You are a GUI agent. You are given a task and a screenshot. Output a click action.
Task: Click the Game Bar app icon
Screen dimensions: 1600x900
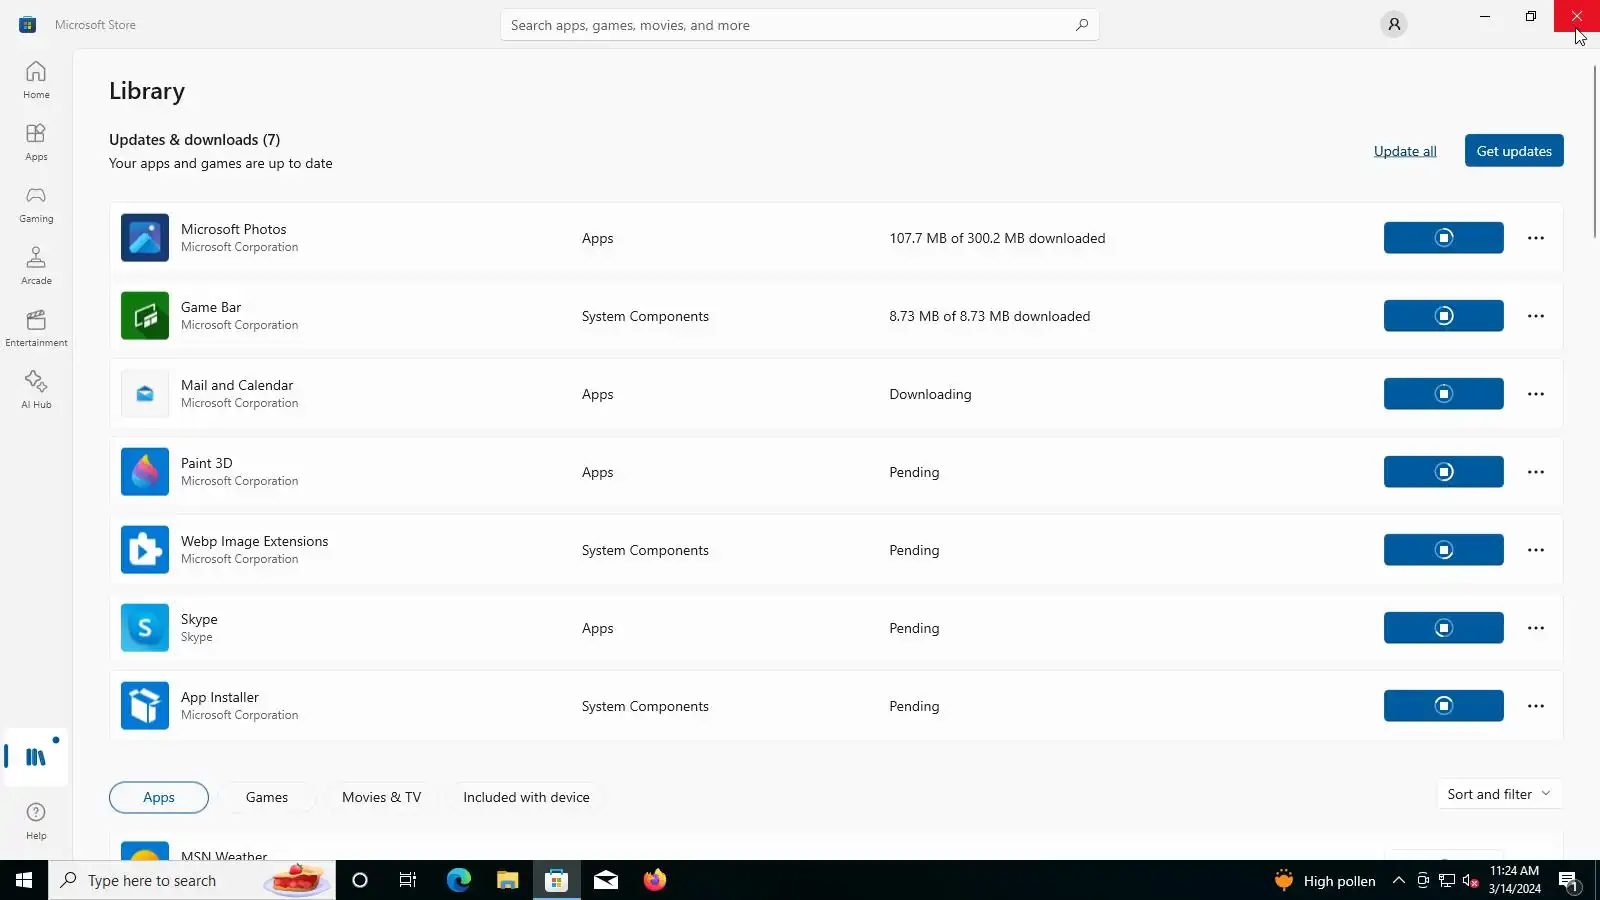pyautogui.click(x=145, y=316)
